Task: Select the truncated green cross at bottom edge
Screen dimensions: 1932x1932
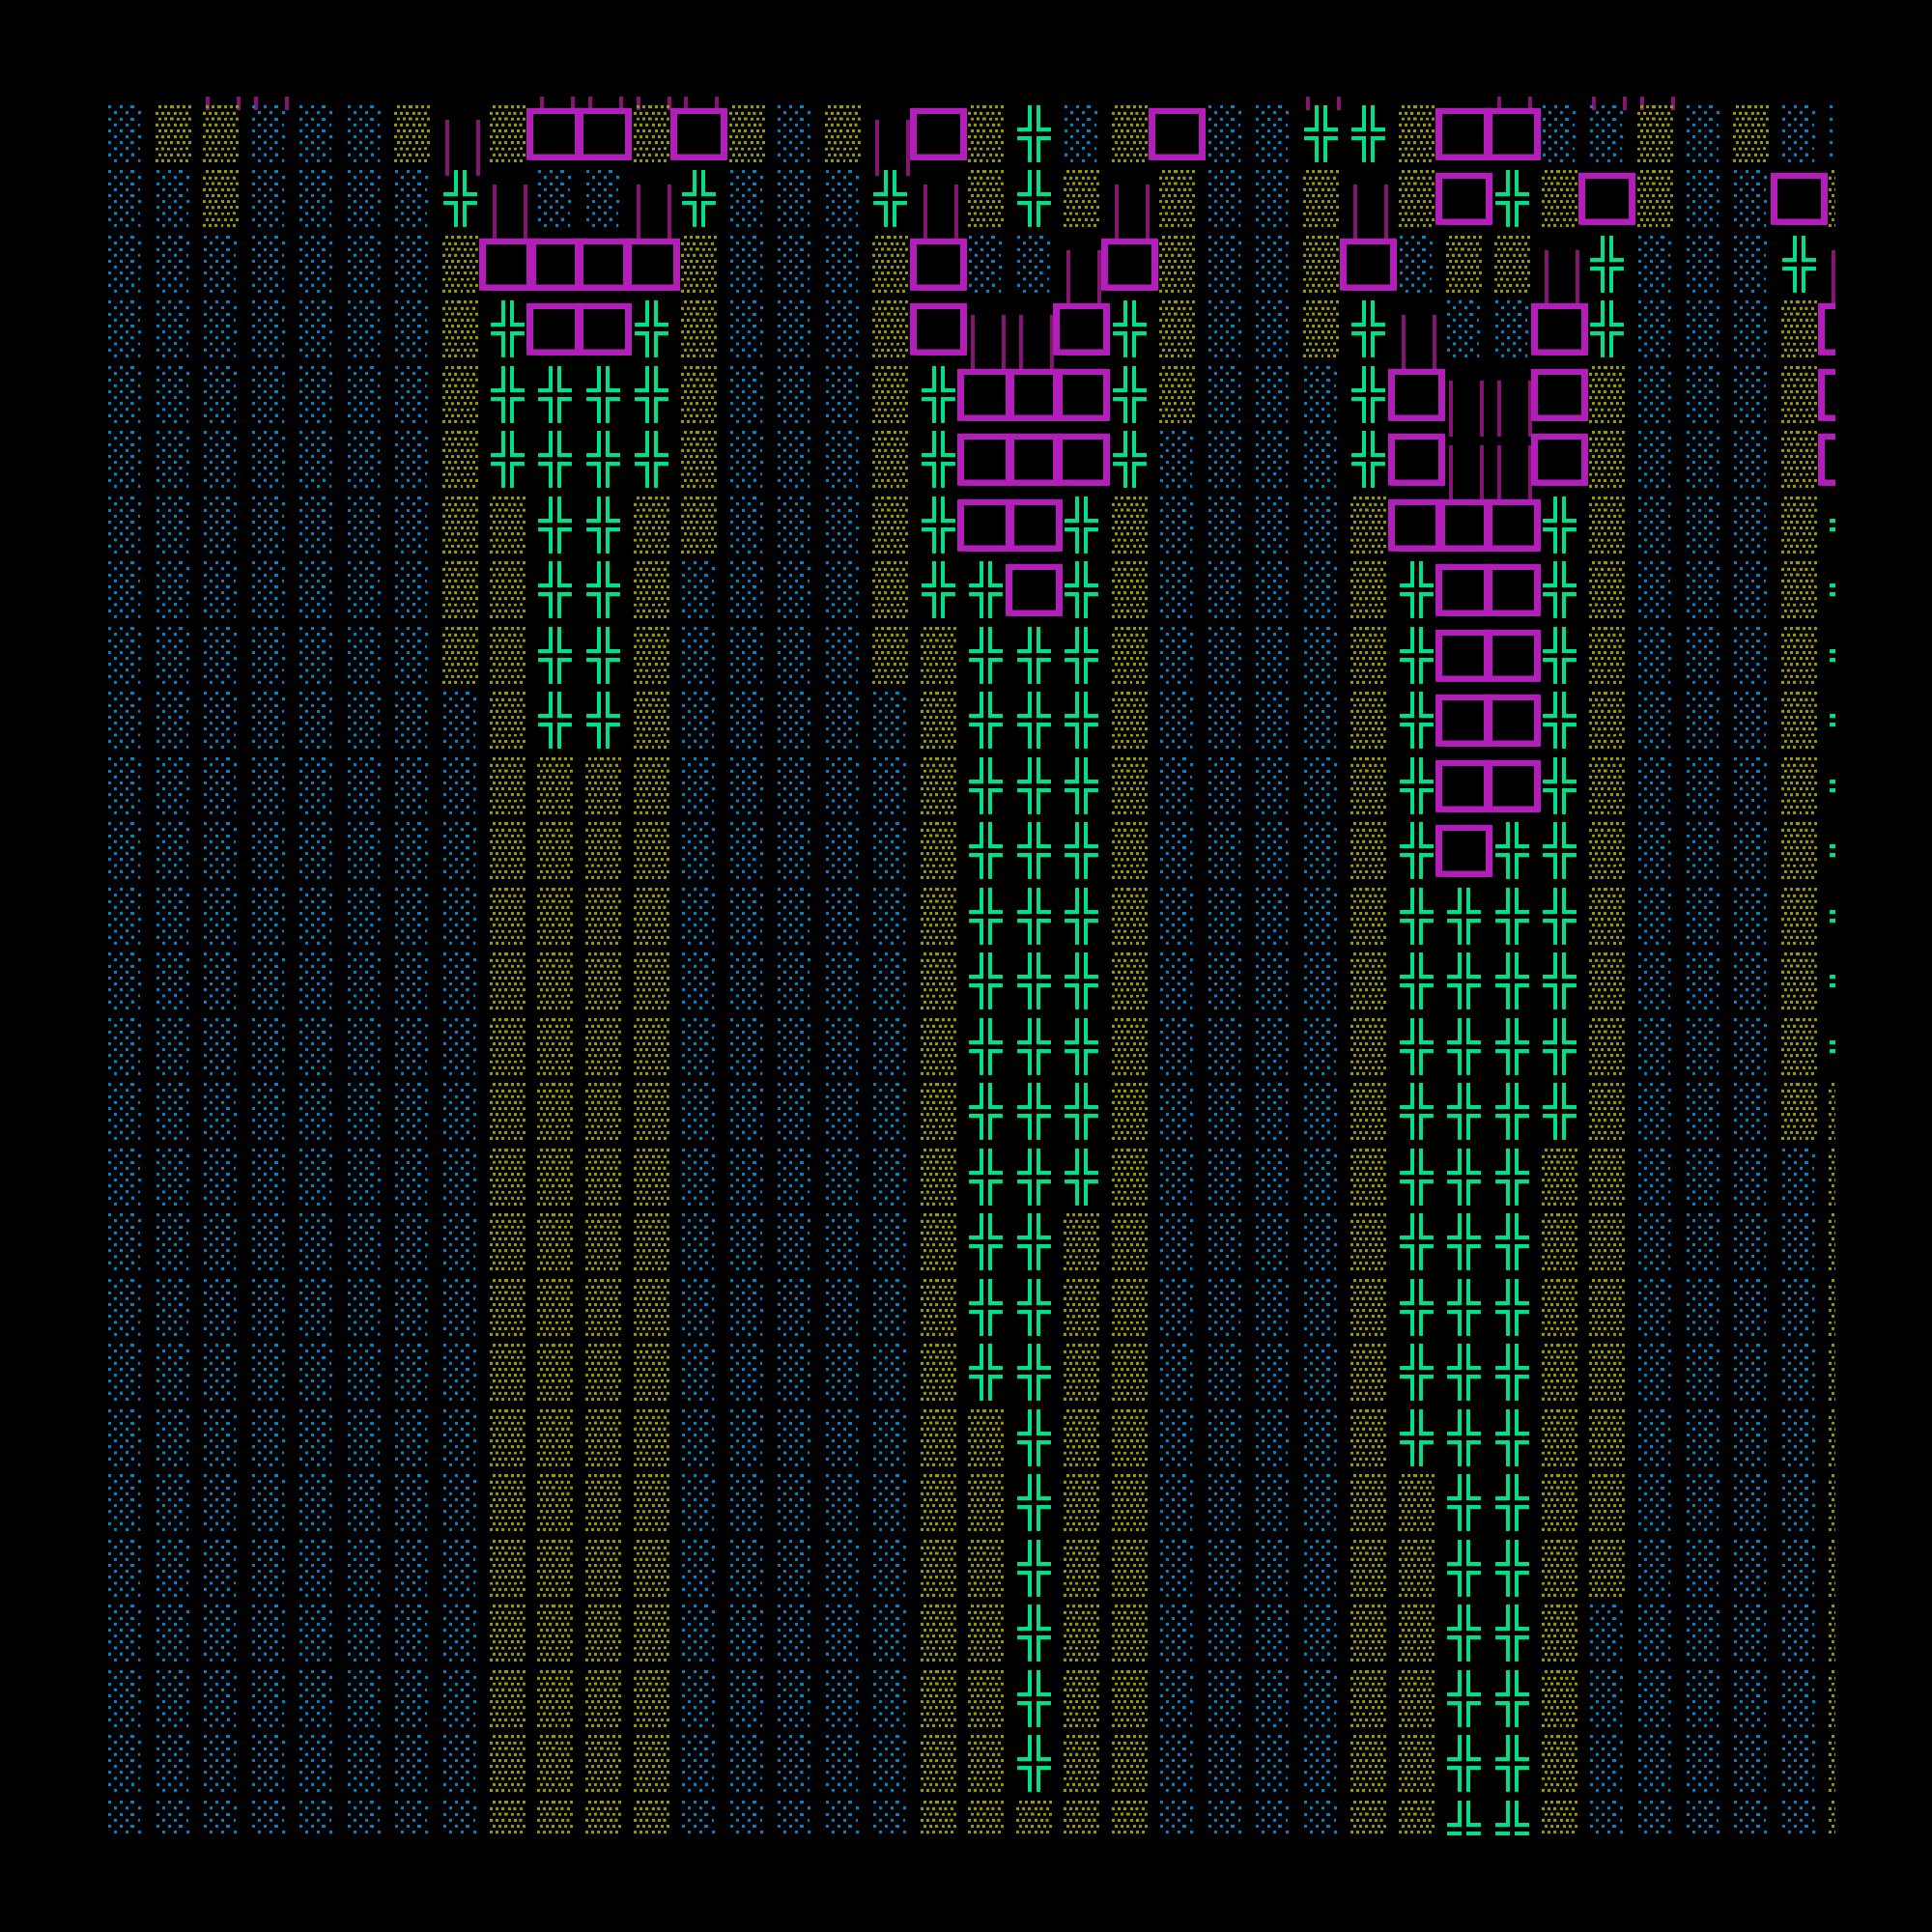Action: tap(1463, 1818)
